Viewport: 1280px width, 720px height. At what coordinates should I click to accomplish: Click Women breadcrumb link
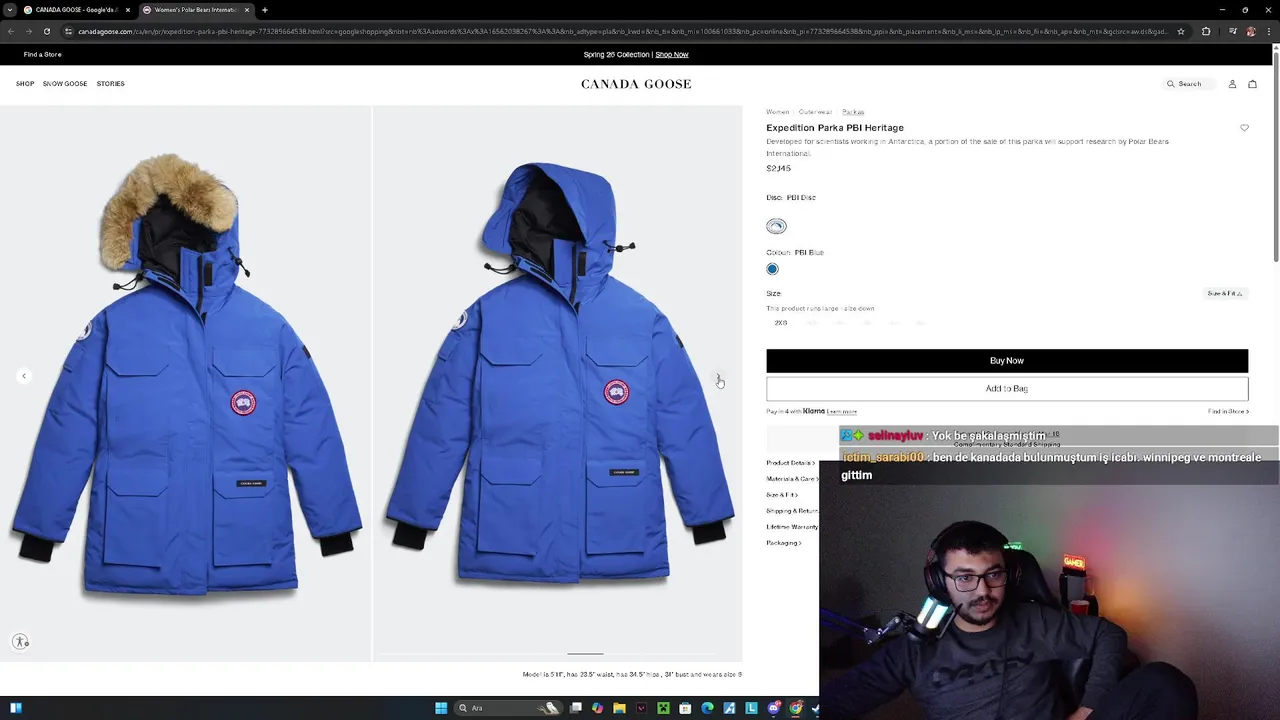[778, 112]
